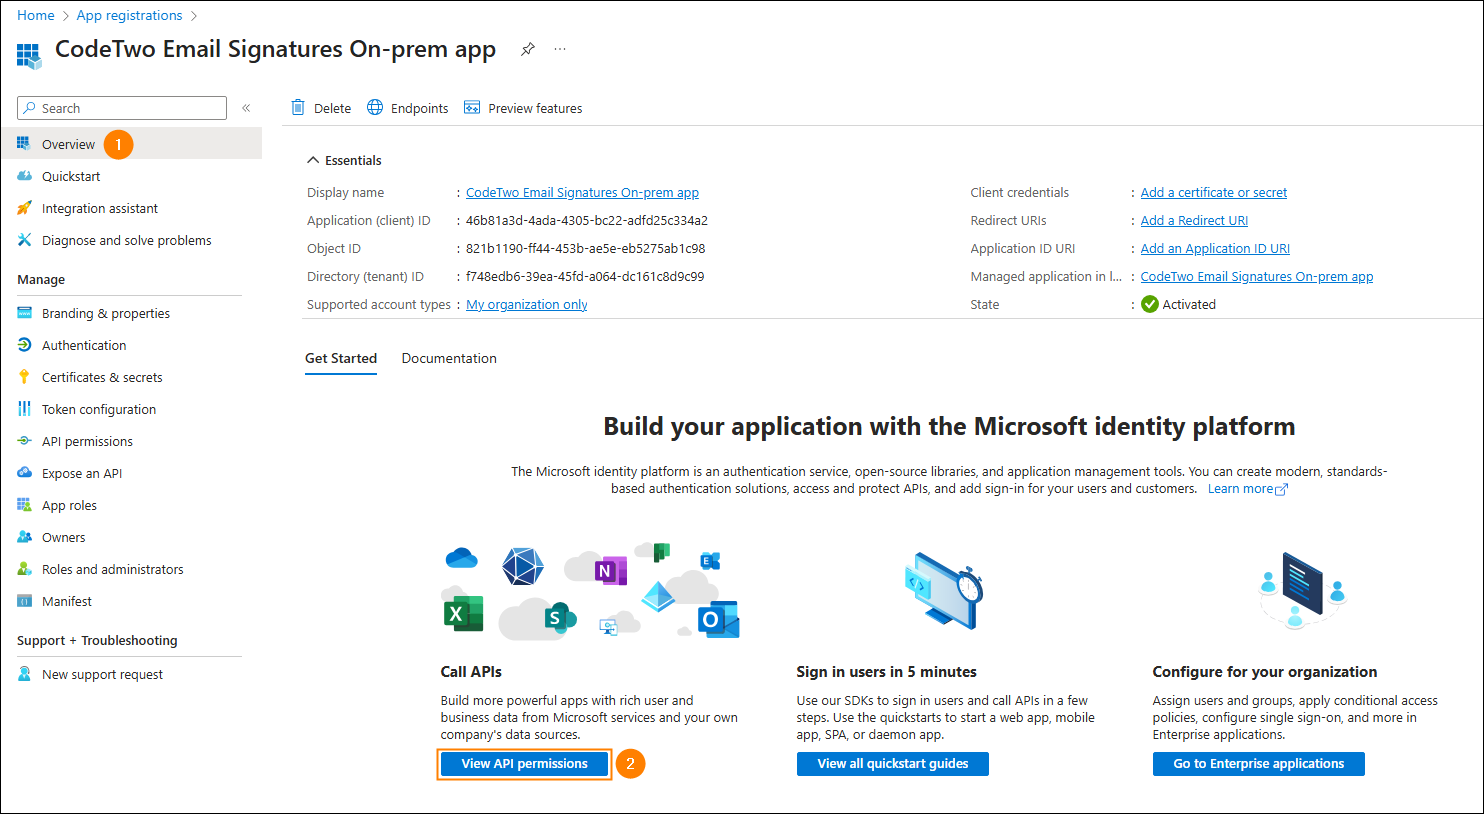Open Integration assistant rocket icon

click(x=25, y=209)
